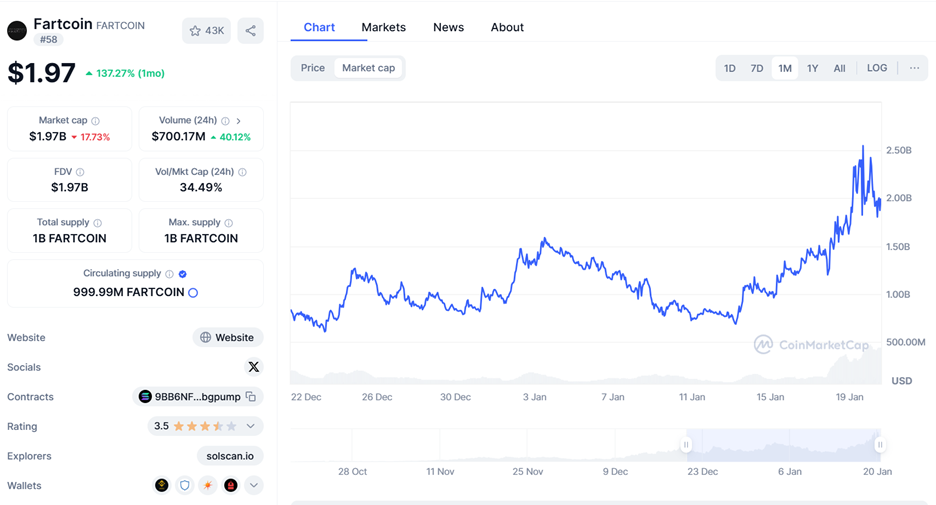Toggle LOG scale on chart

click(x=877, y=68)
